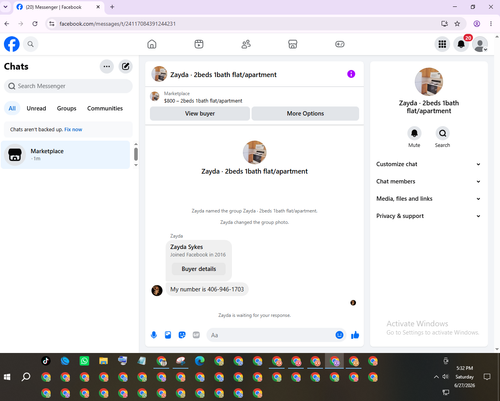Click the My number is message bubble
500x401 pixels.
pyautogui.click(x=207, y=289)
